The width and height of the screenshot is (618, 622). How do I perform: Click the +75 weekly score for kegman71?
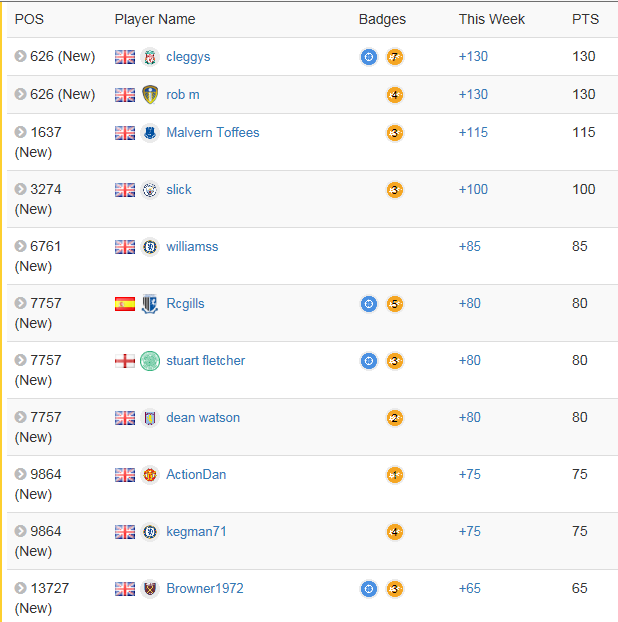click(x=469, y=532)
